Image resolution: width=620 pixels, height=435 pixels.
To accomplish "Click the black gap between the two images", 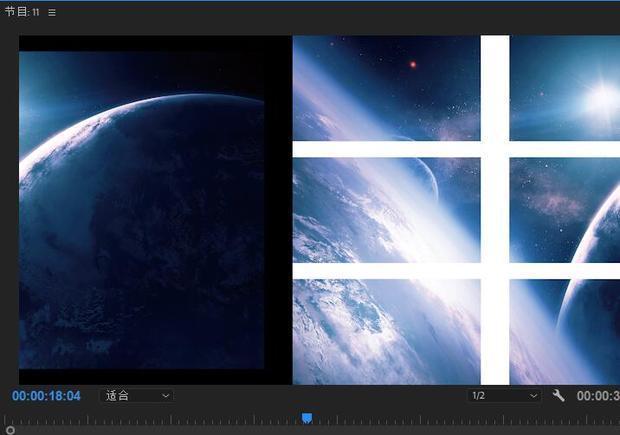I will [278, 210].
